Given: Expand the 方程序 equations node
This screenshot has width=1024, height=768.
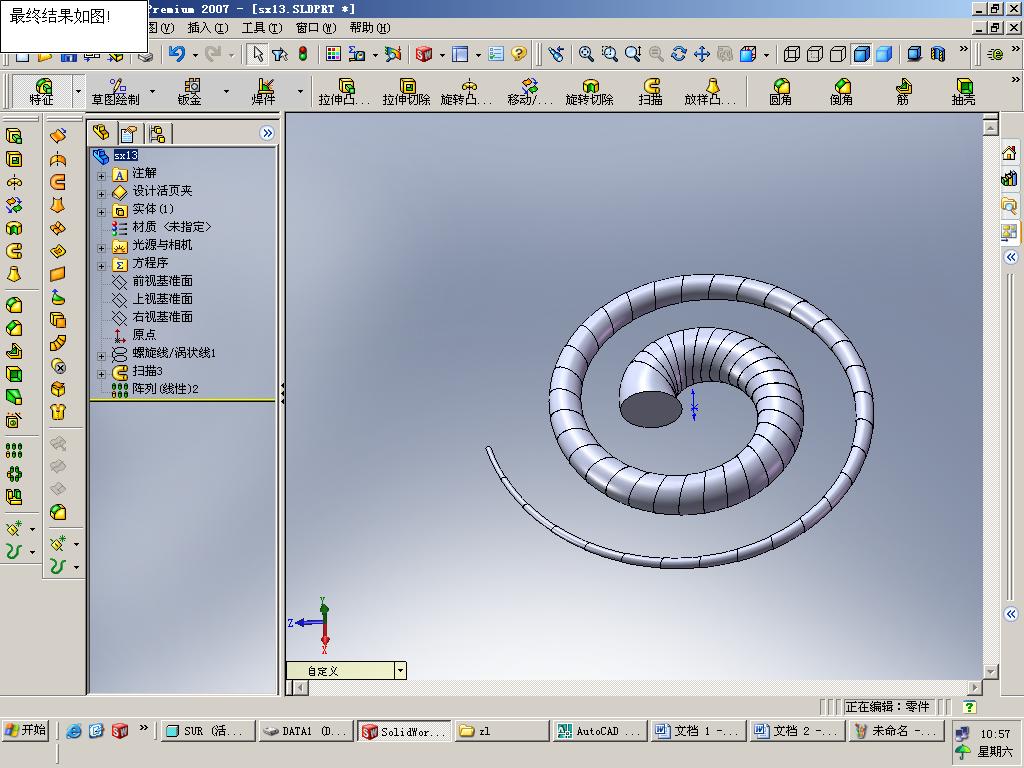Looking at the screenshot, I should 101,266.
